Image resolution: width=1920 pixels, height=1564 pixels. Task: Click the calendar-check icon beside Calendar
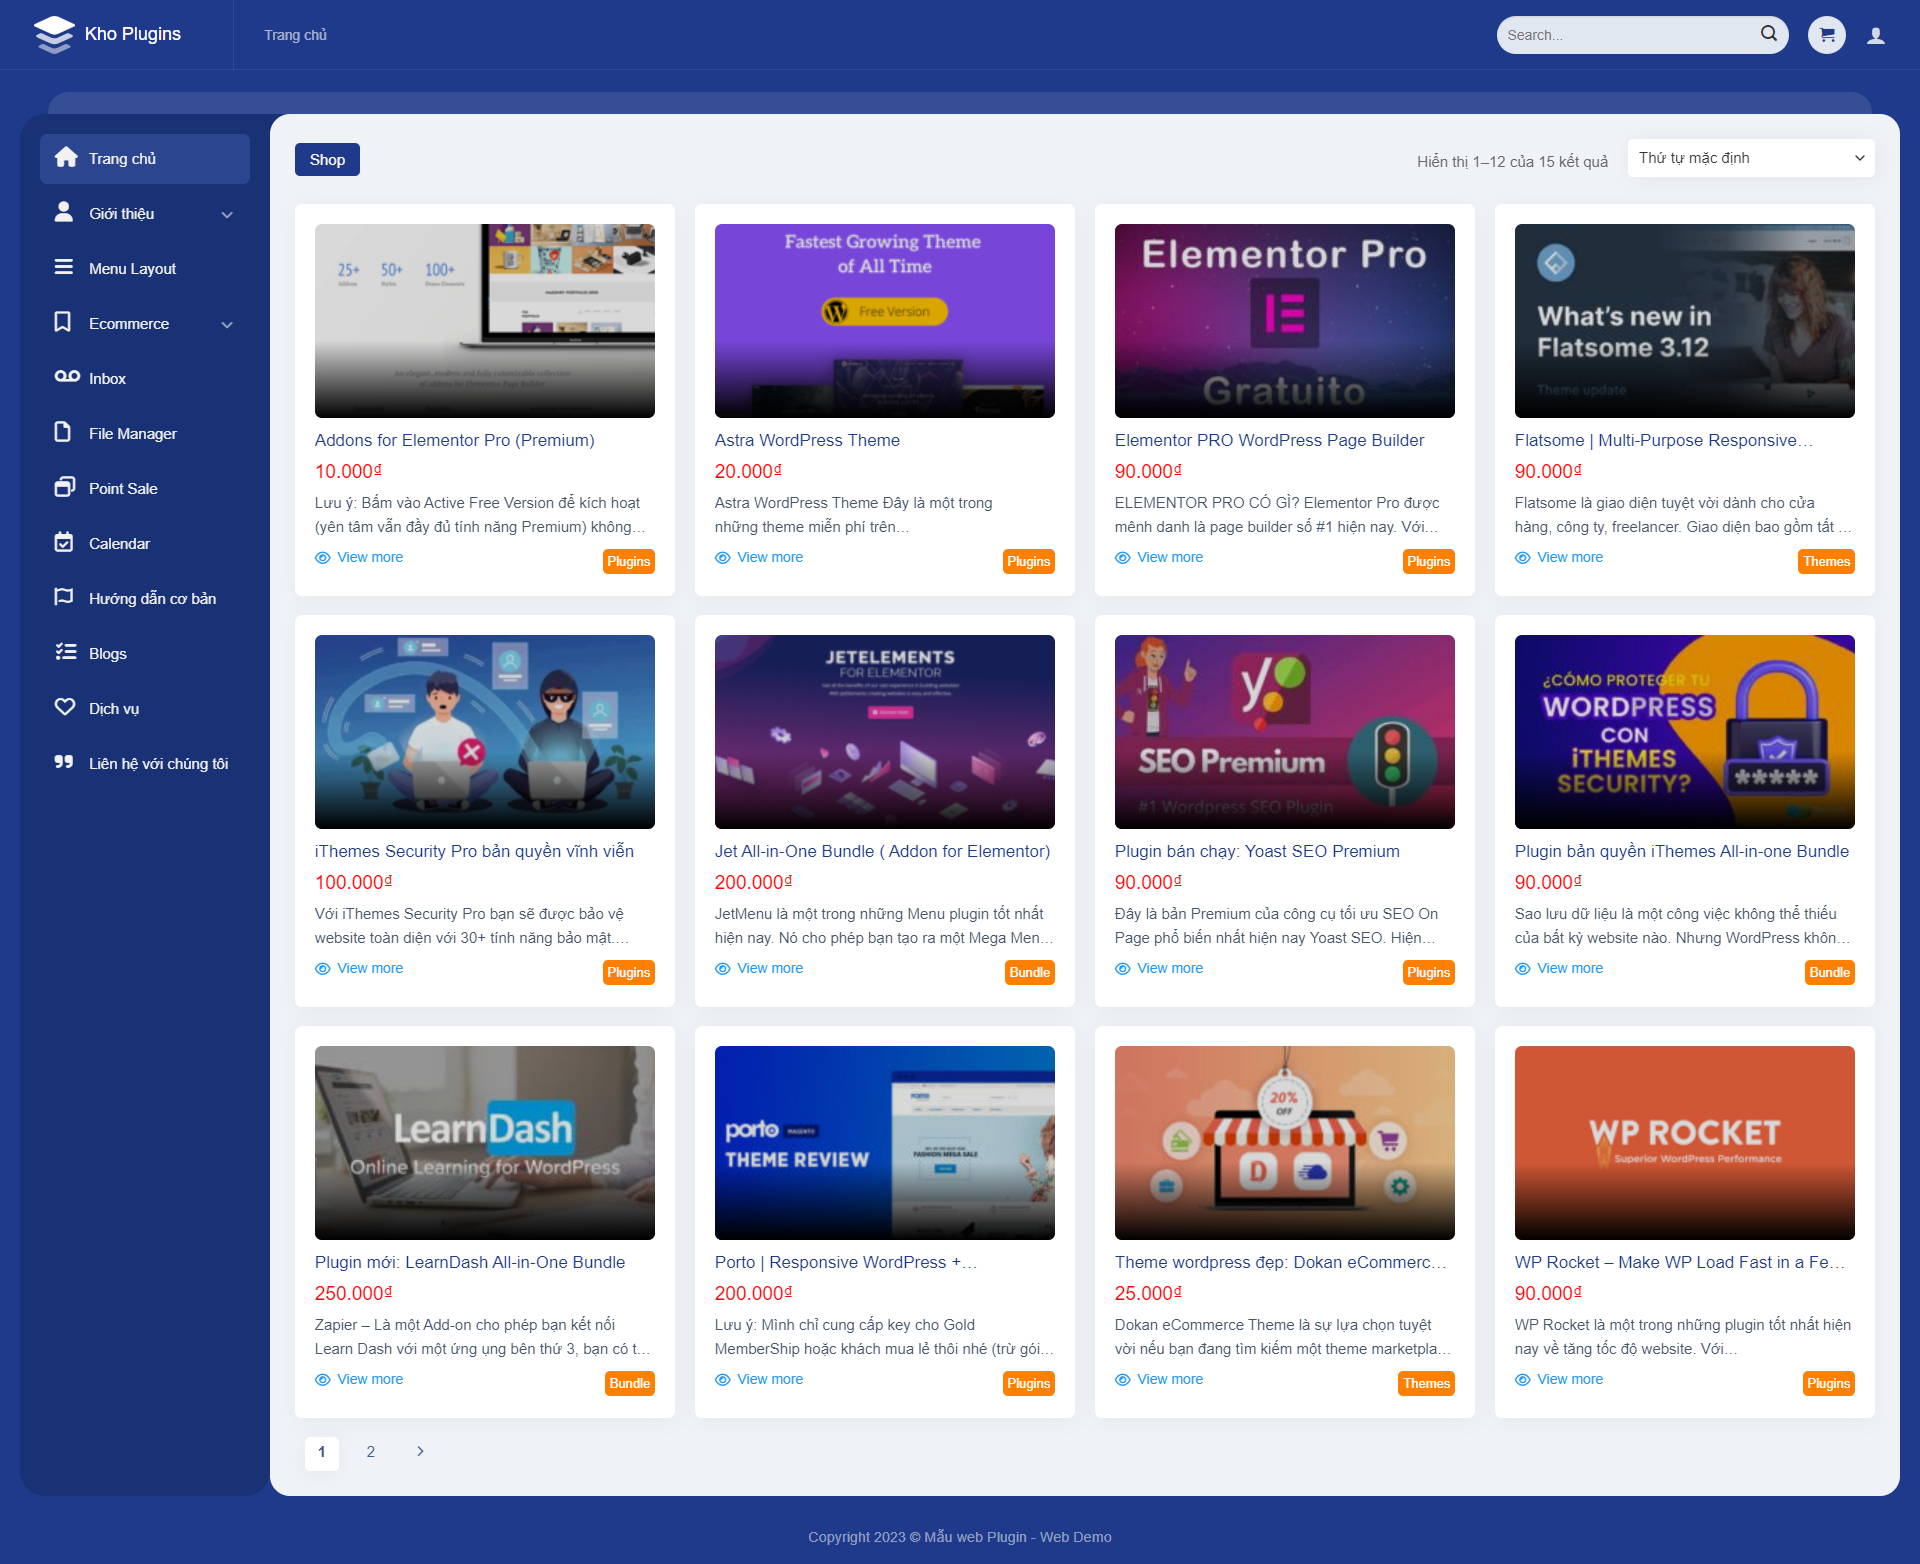(64, 542)
